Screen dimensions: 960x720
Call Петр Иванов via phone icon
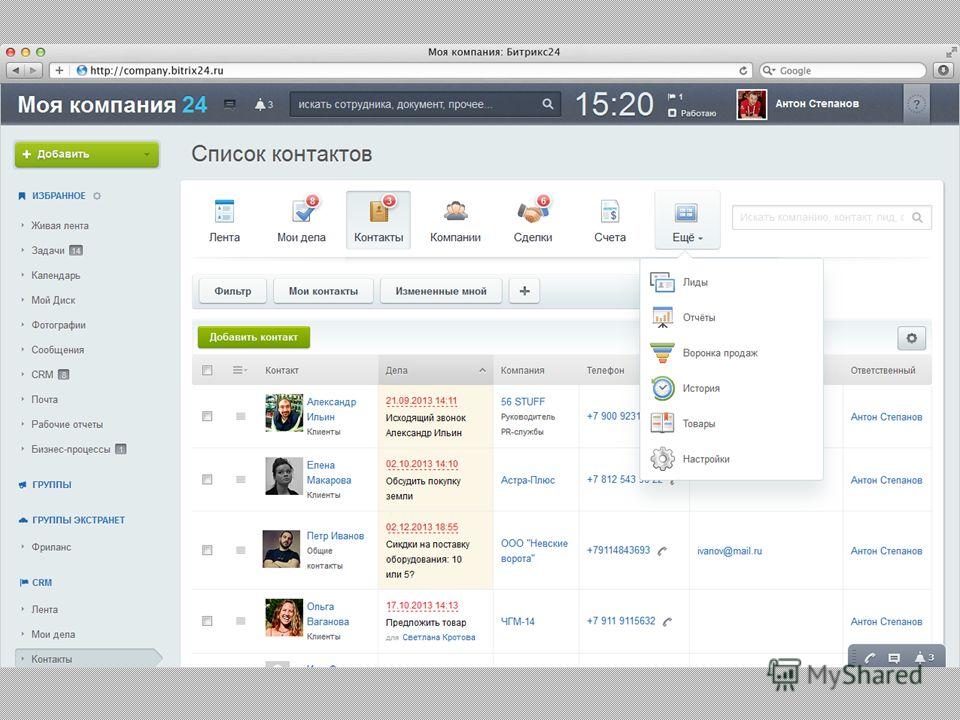coord(662,551)
